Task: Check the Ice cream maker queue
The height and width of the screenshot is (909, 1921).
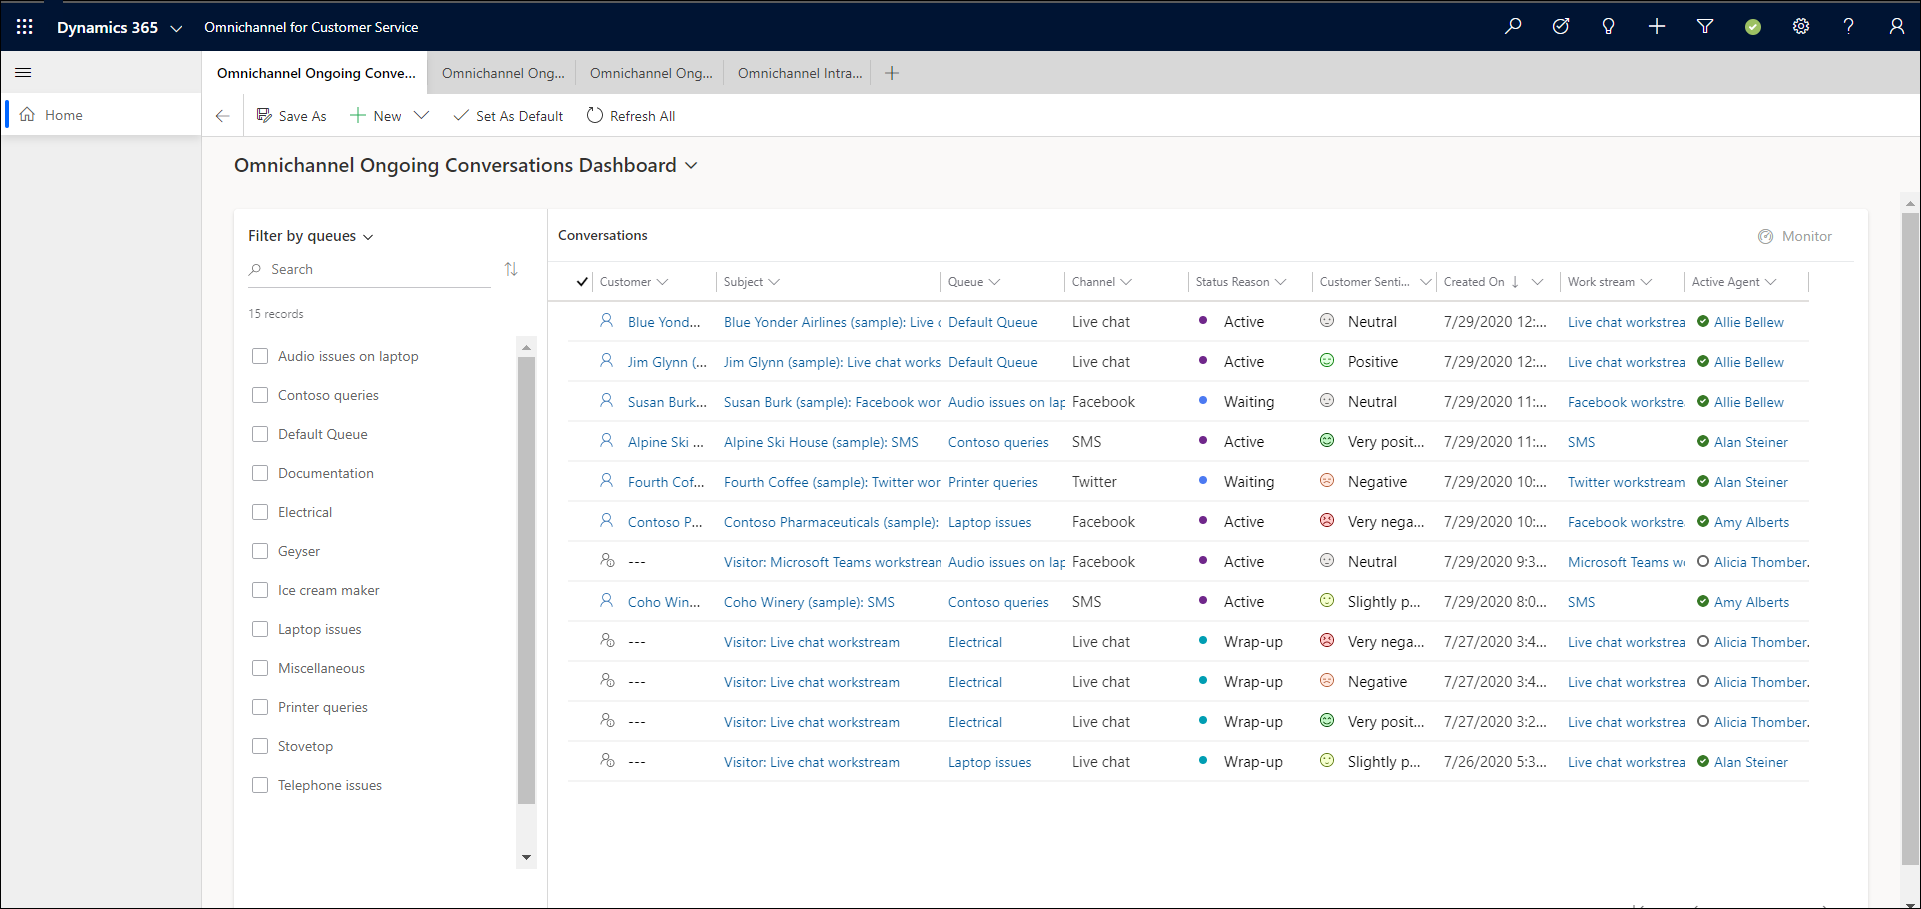Action: pyautogui.click(x=260, y=590)
